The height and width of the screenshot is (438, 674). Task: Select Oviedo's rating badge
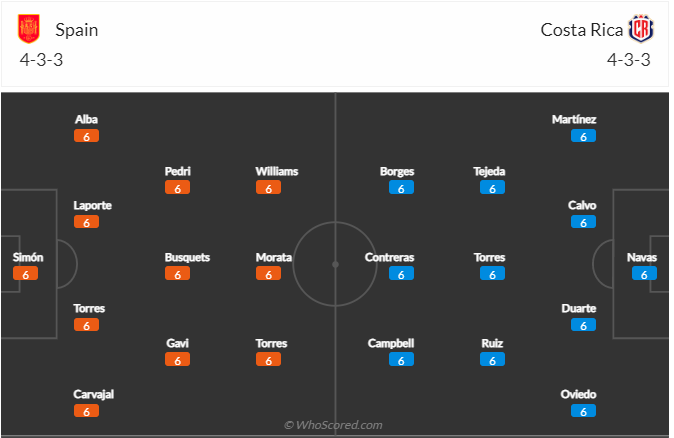(x=583, y=411)
